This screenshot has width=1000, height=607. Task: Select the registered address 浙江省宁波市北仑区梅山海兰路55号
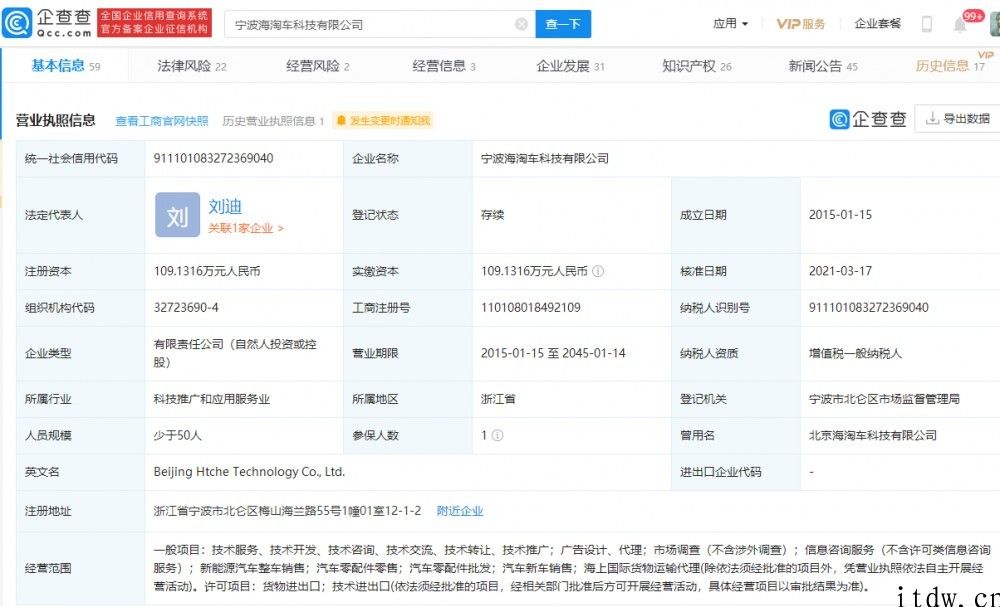(x=287, y=511)
